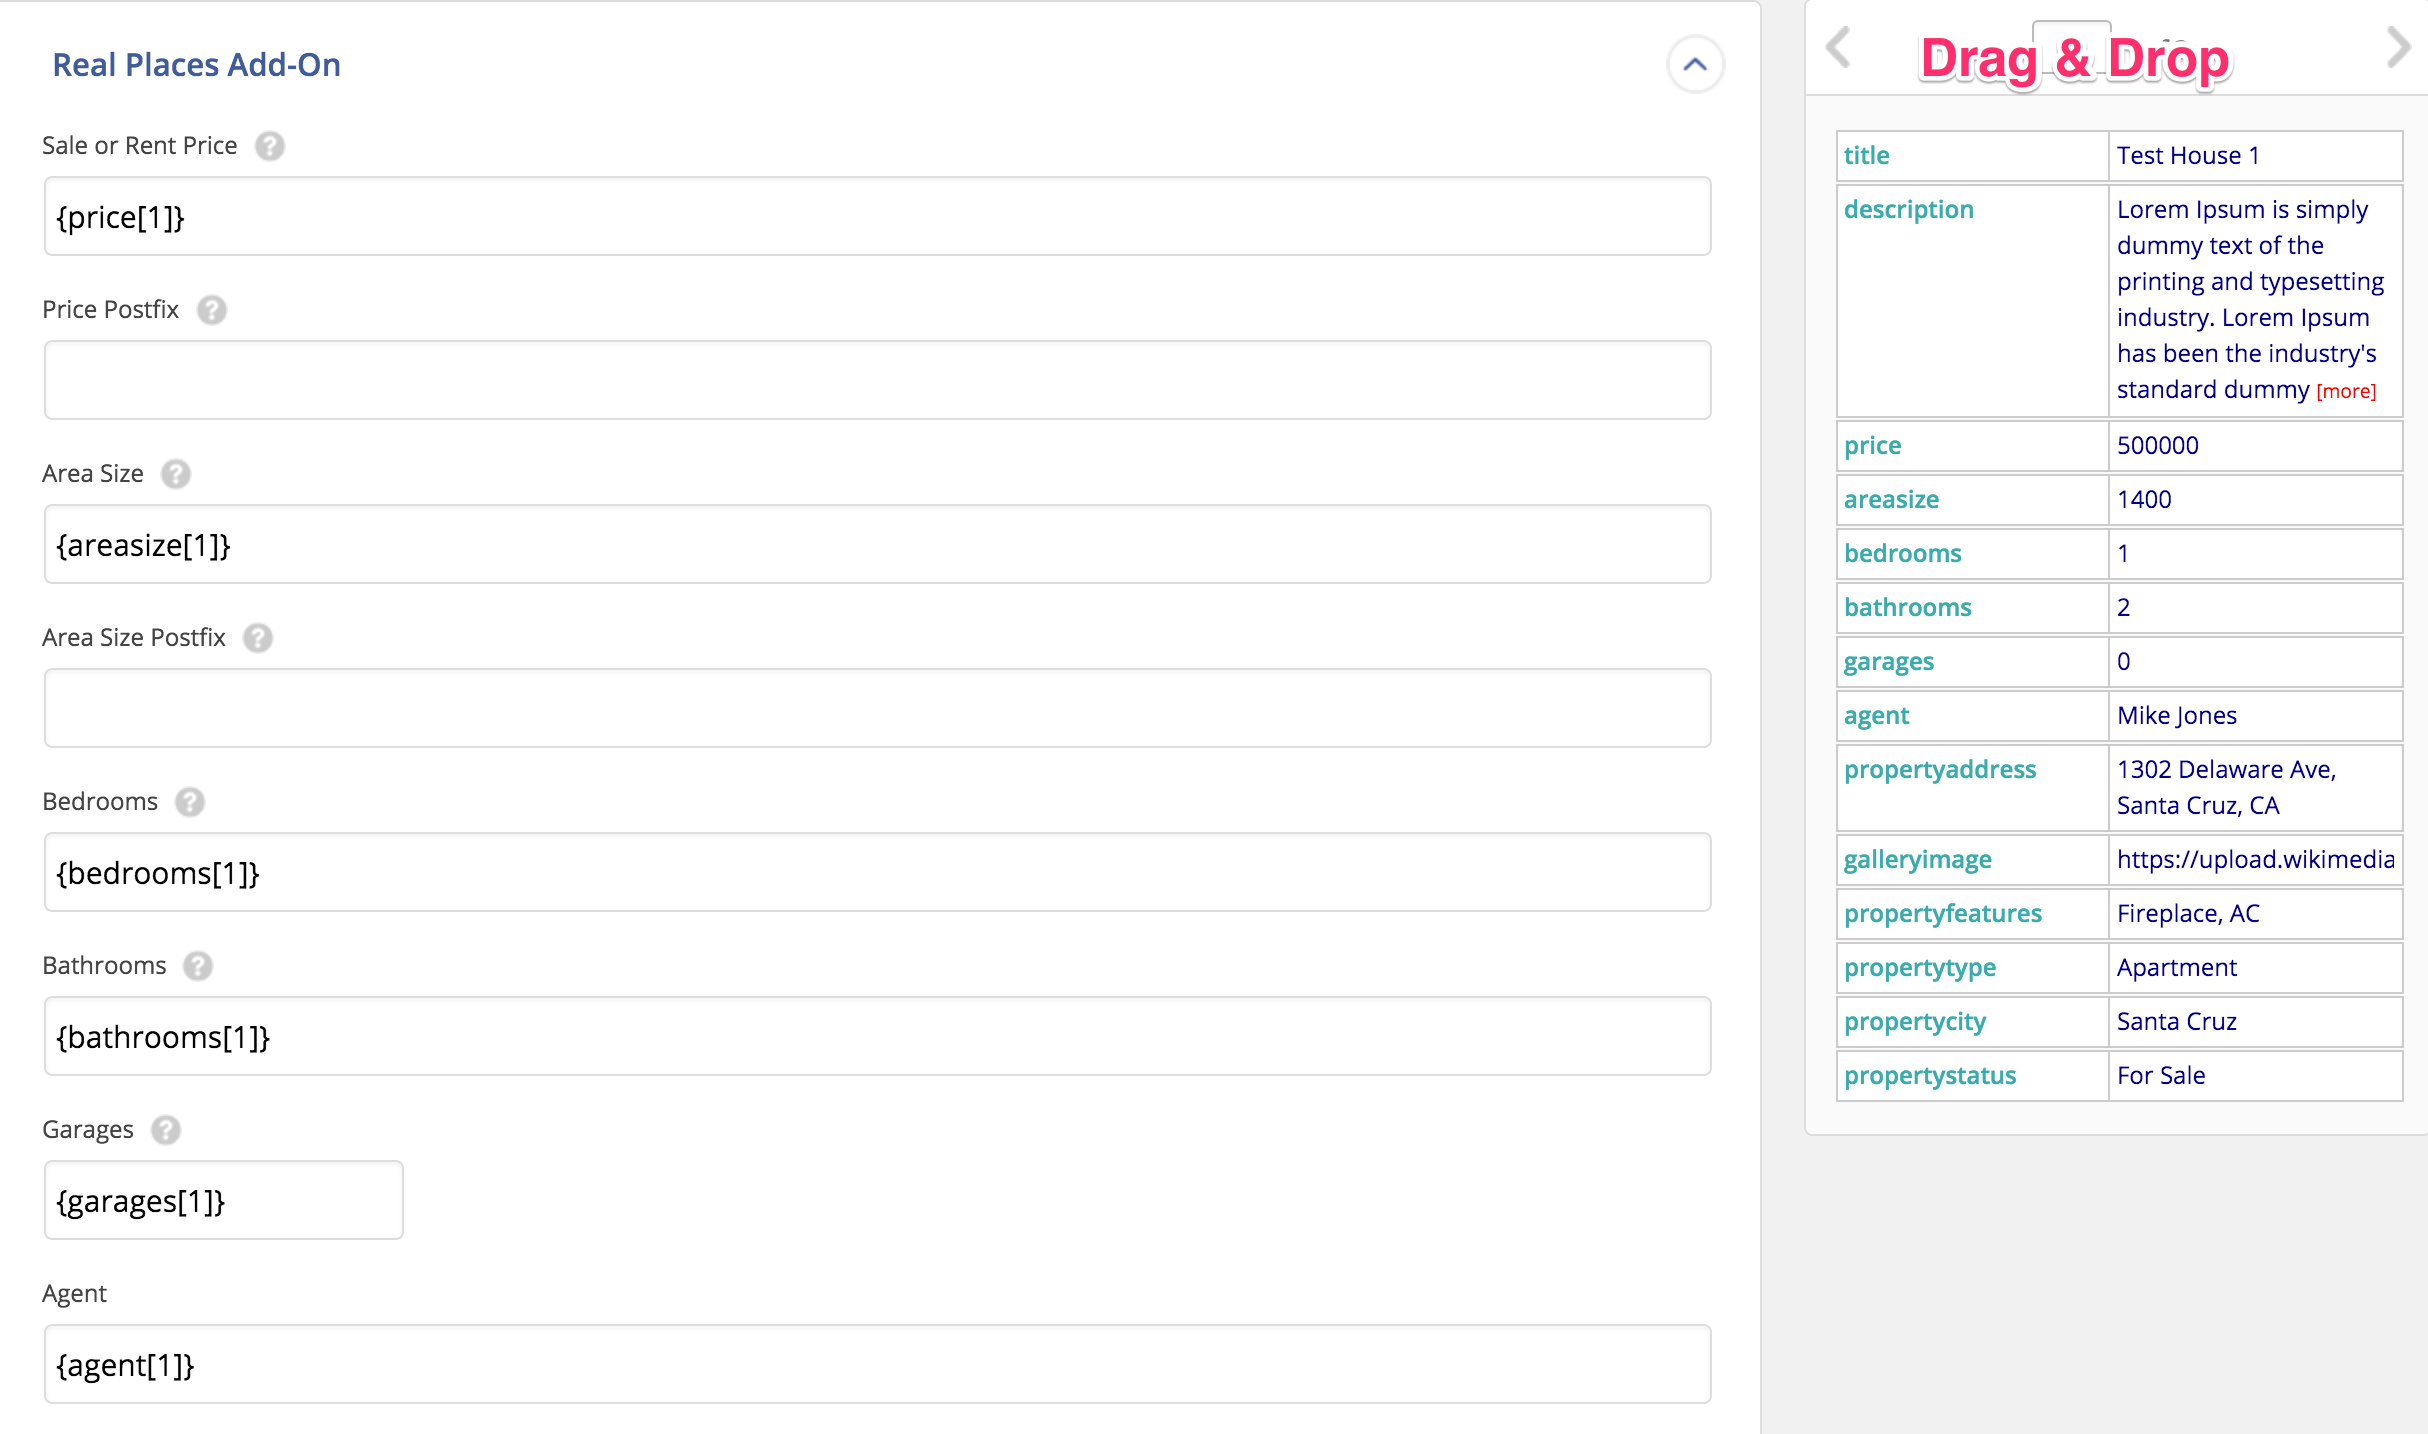Screen dimensions: 2428x1434
Task: Select the garages field name
Action: pos(1888,662)
